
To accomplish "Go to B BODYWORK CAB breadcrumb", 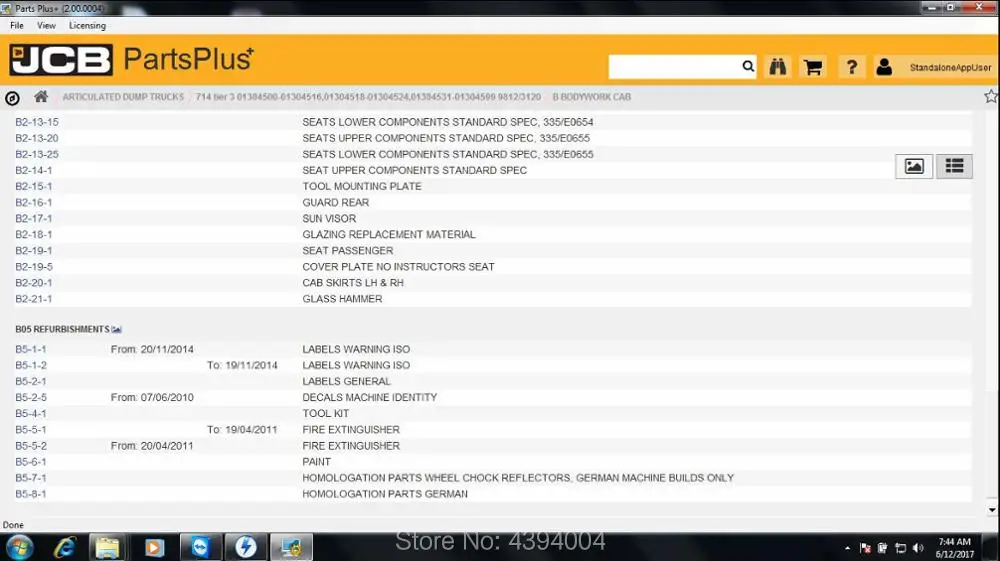I will click(591, 97).
